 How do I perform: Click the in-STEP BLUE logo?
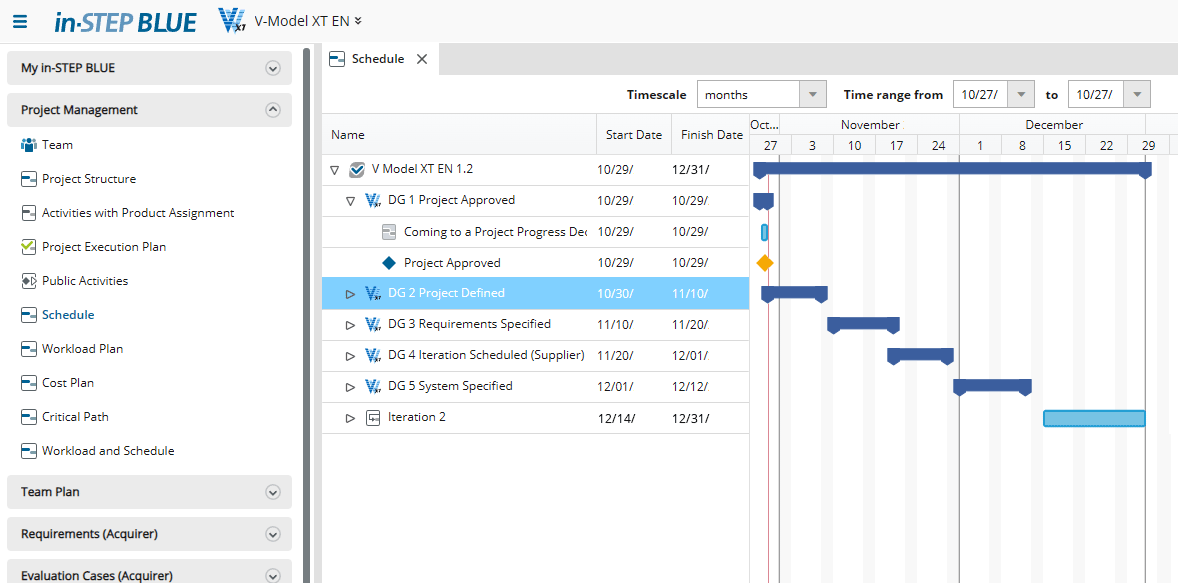tap(126, 21)
